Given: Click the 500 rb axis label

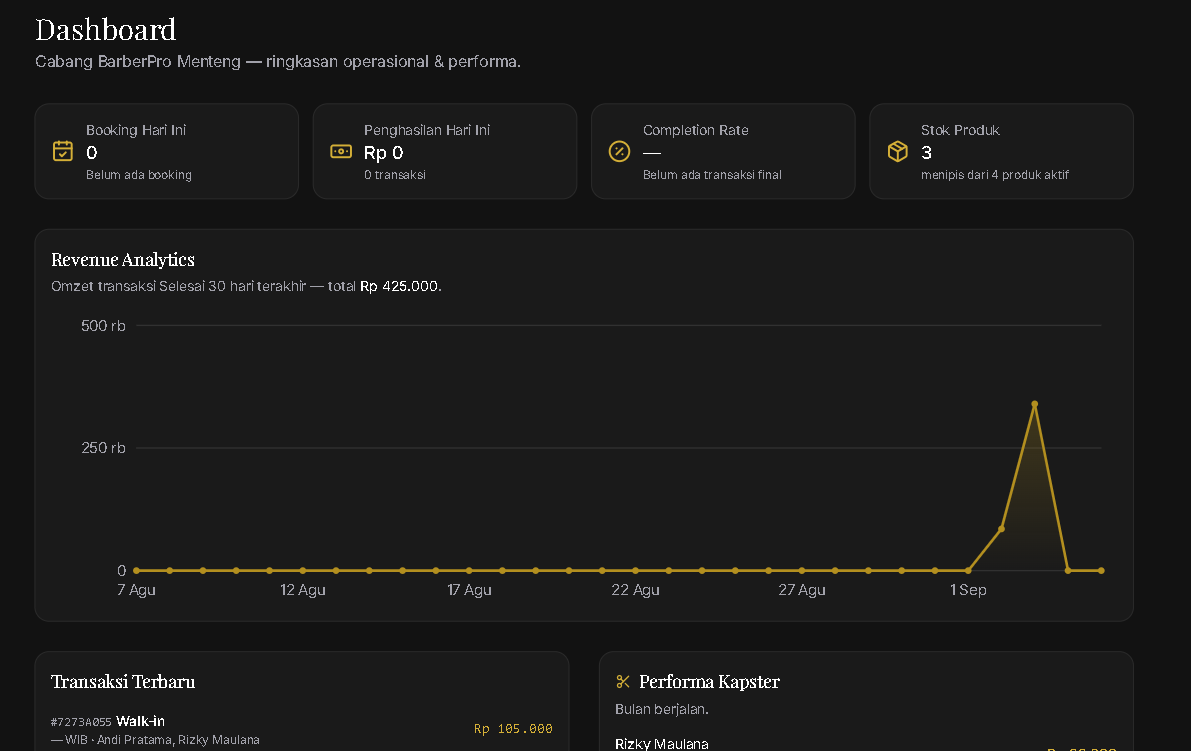Looking at the screenshot, I should coord(103,326).
